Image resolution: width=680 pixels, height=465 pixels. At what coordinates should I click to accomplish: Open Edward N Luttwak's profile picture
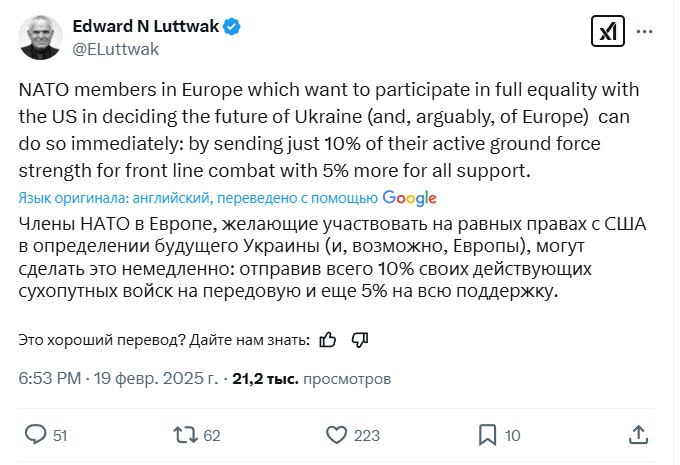[x=42, y=37]
